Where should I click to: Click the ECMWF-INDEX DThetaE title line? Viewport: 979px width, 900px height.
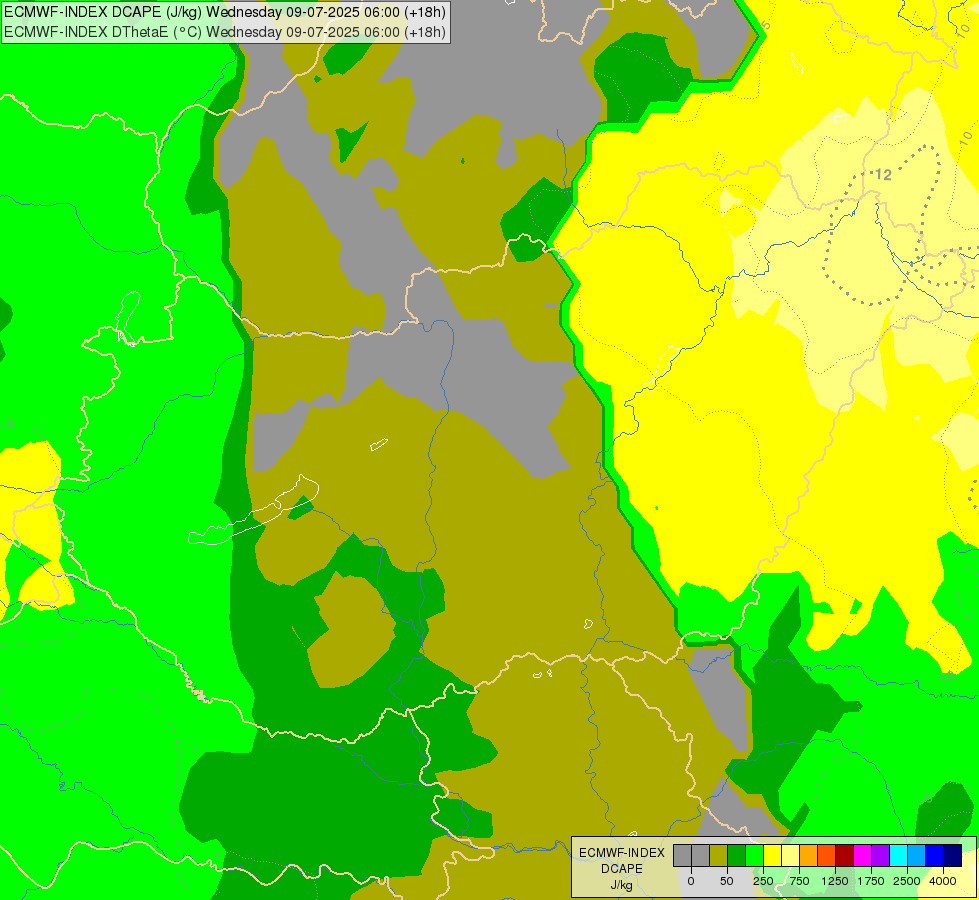tap(225, 32)
